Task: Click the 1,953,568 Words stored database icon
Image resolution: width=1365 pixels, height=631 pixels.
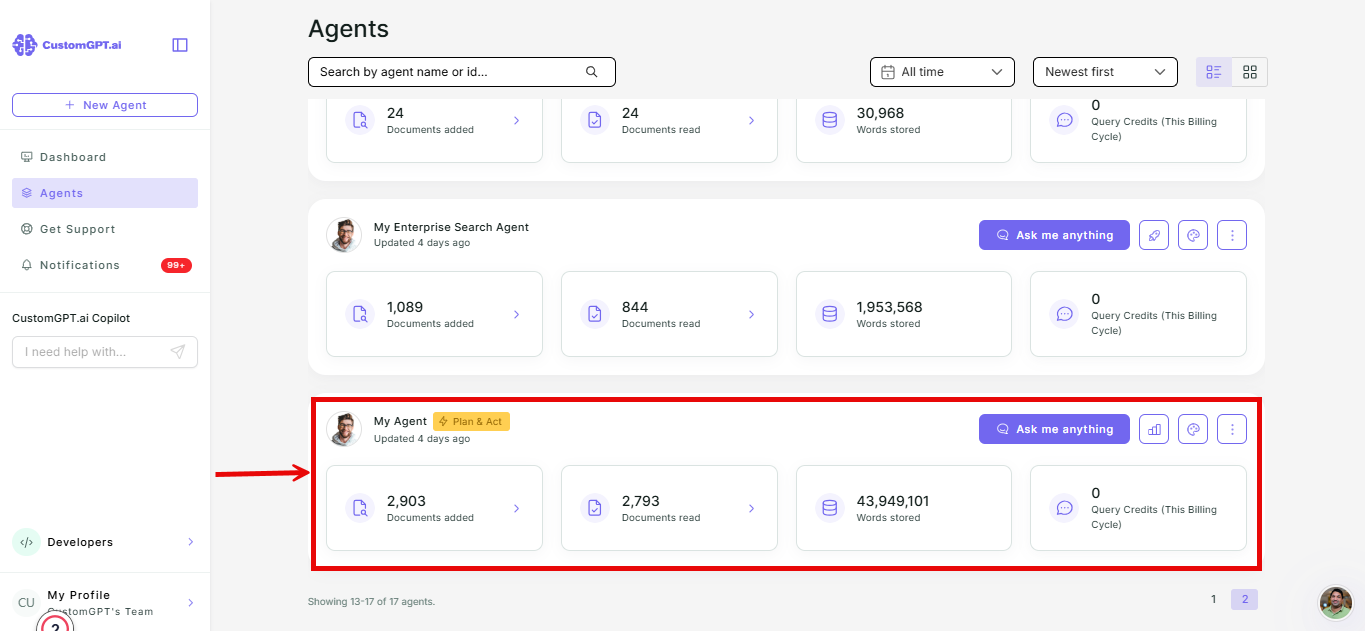Action: point(829,314)
